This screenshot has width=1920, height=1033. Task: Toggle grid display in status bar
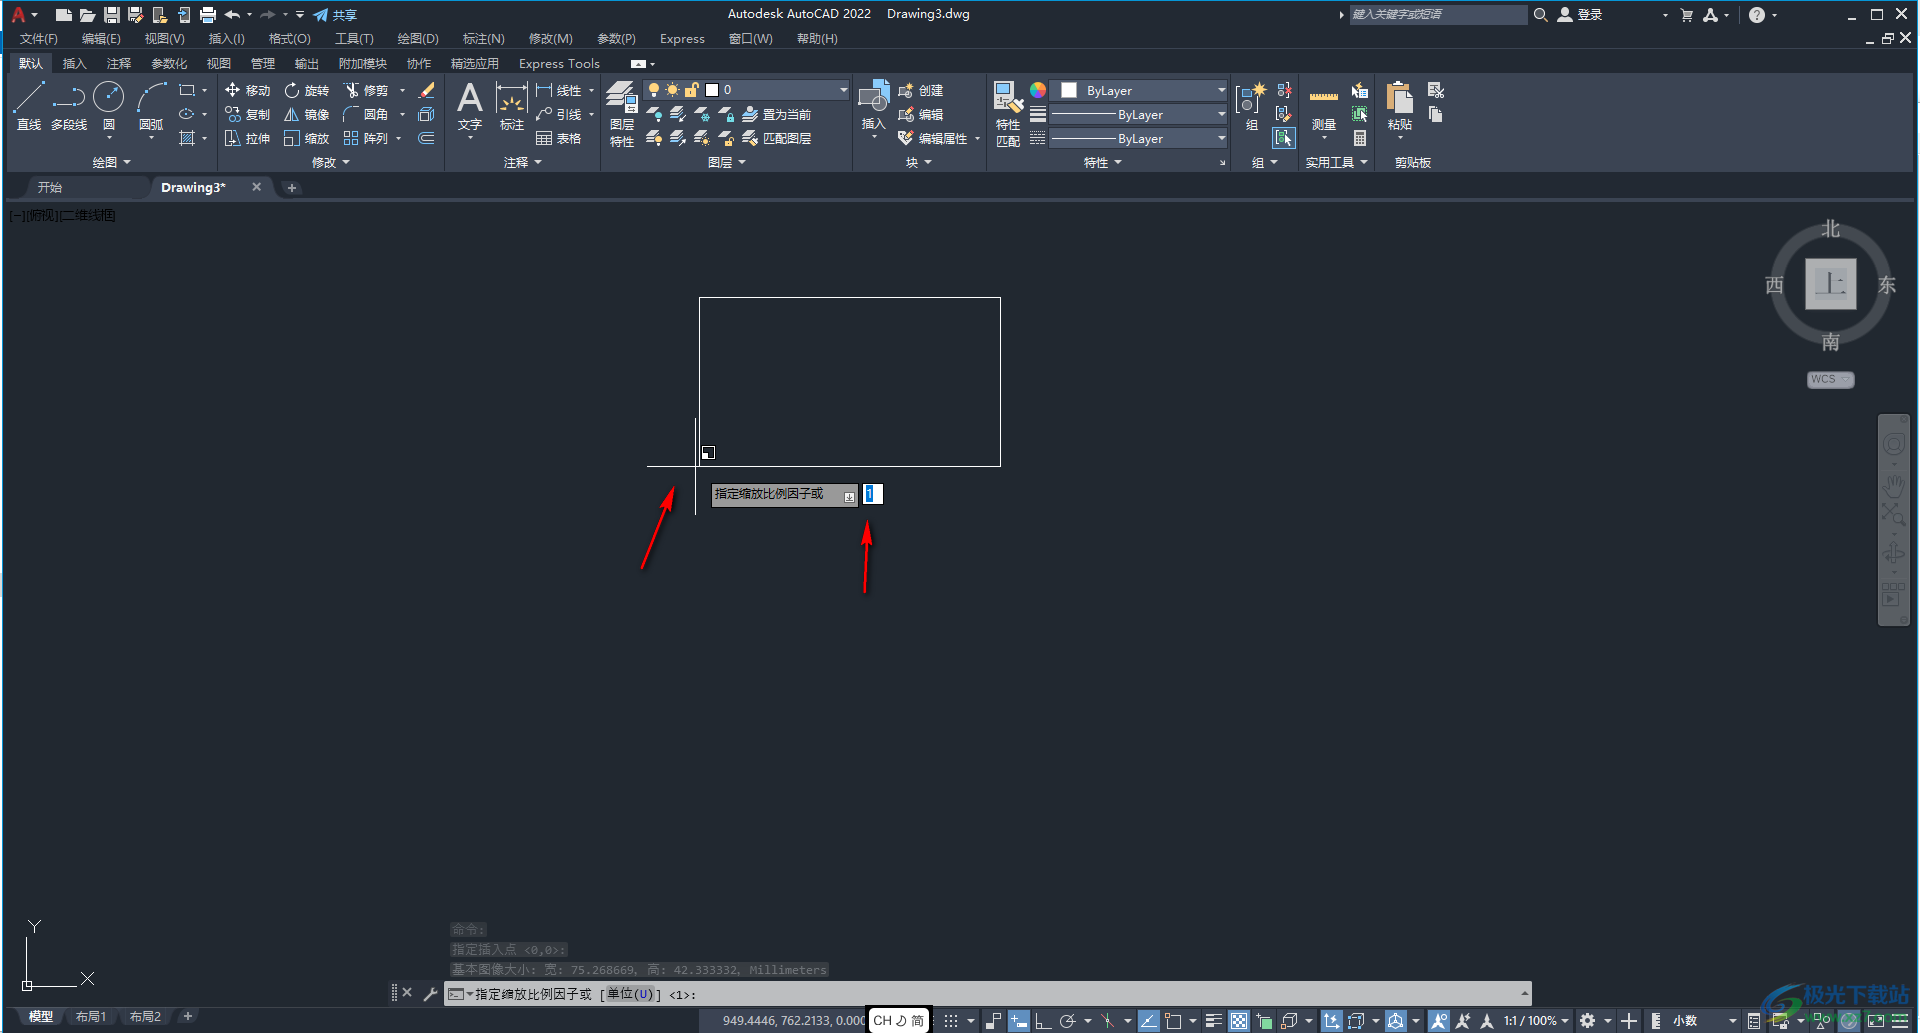click(951, 1021)
